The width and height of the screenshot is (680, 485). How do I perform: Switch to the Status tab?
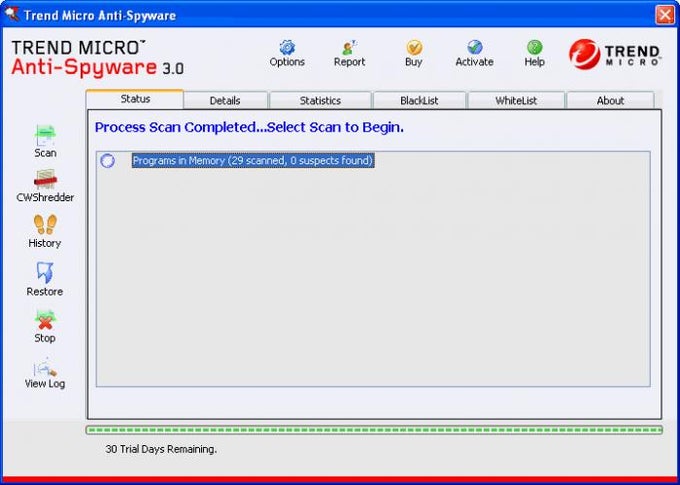click(135, 99)
